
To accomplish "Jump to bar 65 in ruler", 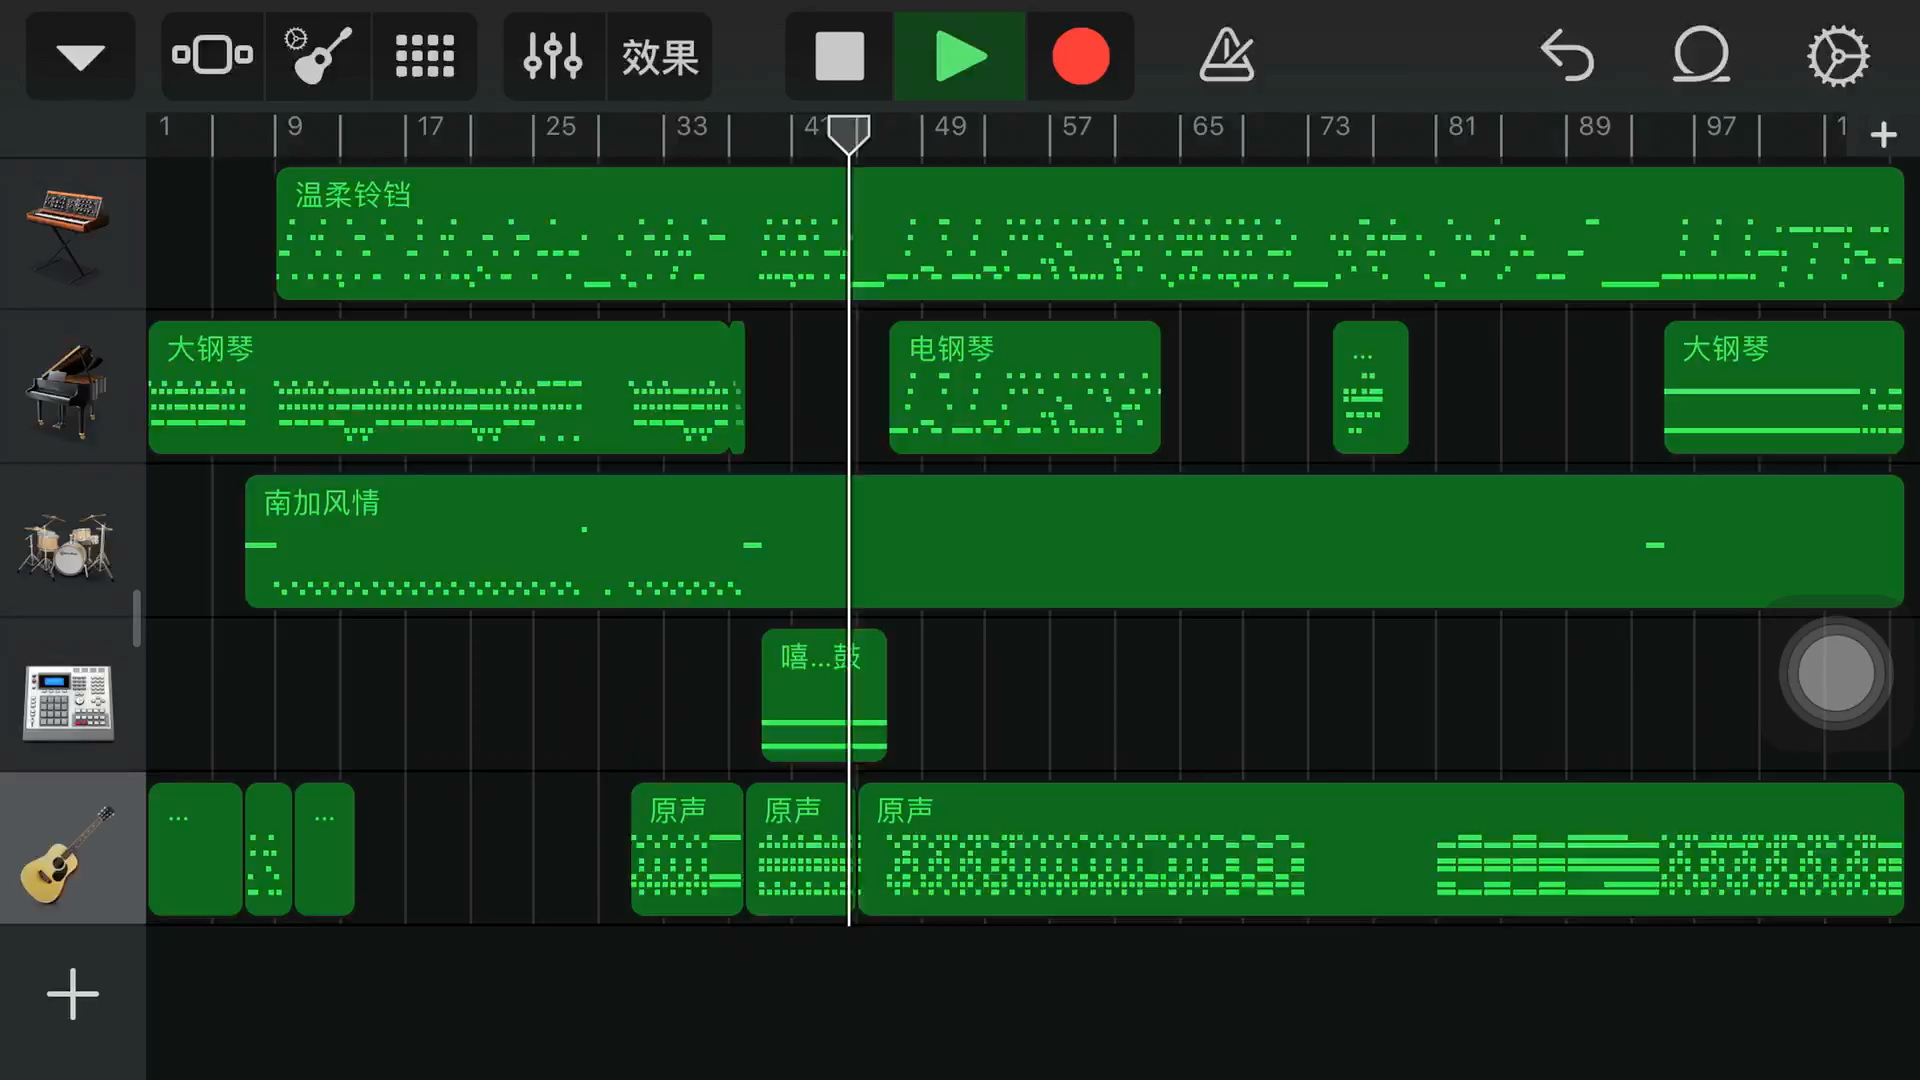I will (x=1207, y=127).
